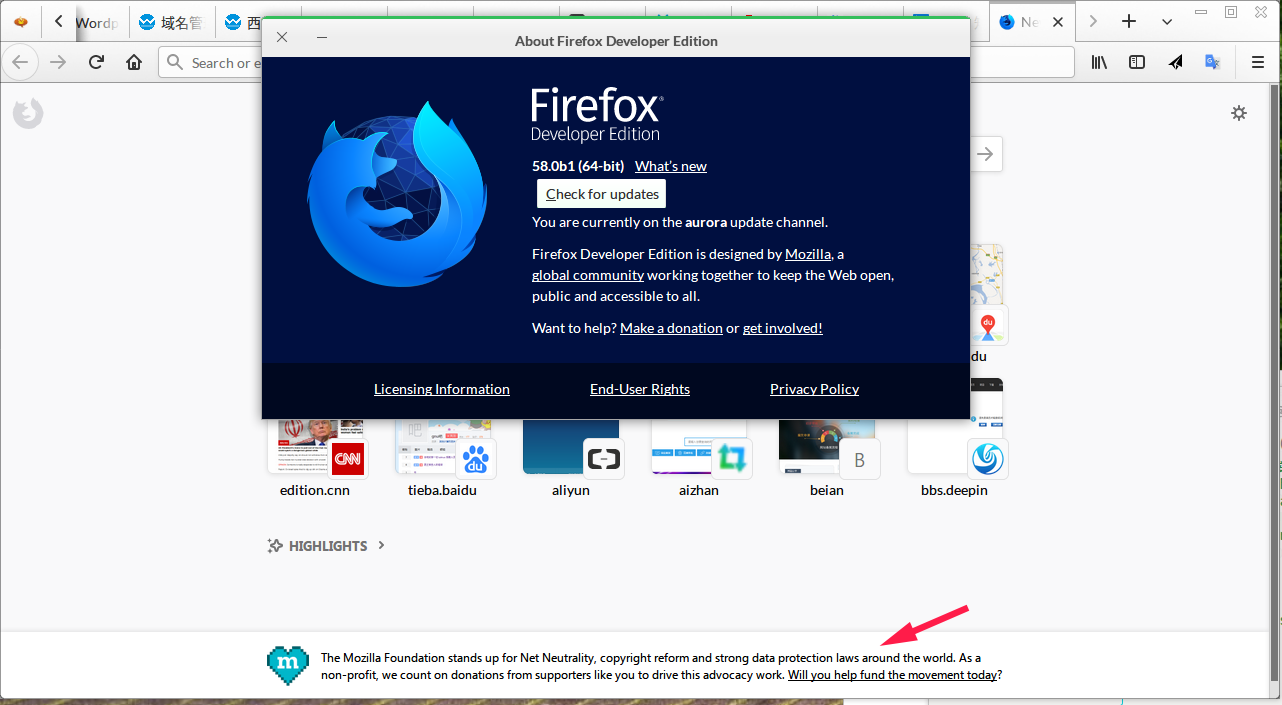Open the aliyun top site tile
This screenshot has height=705, width=1282.
point(571,460)
